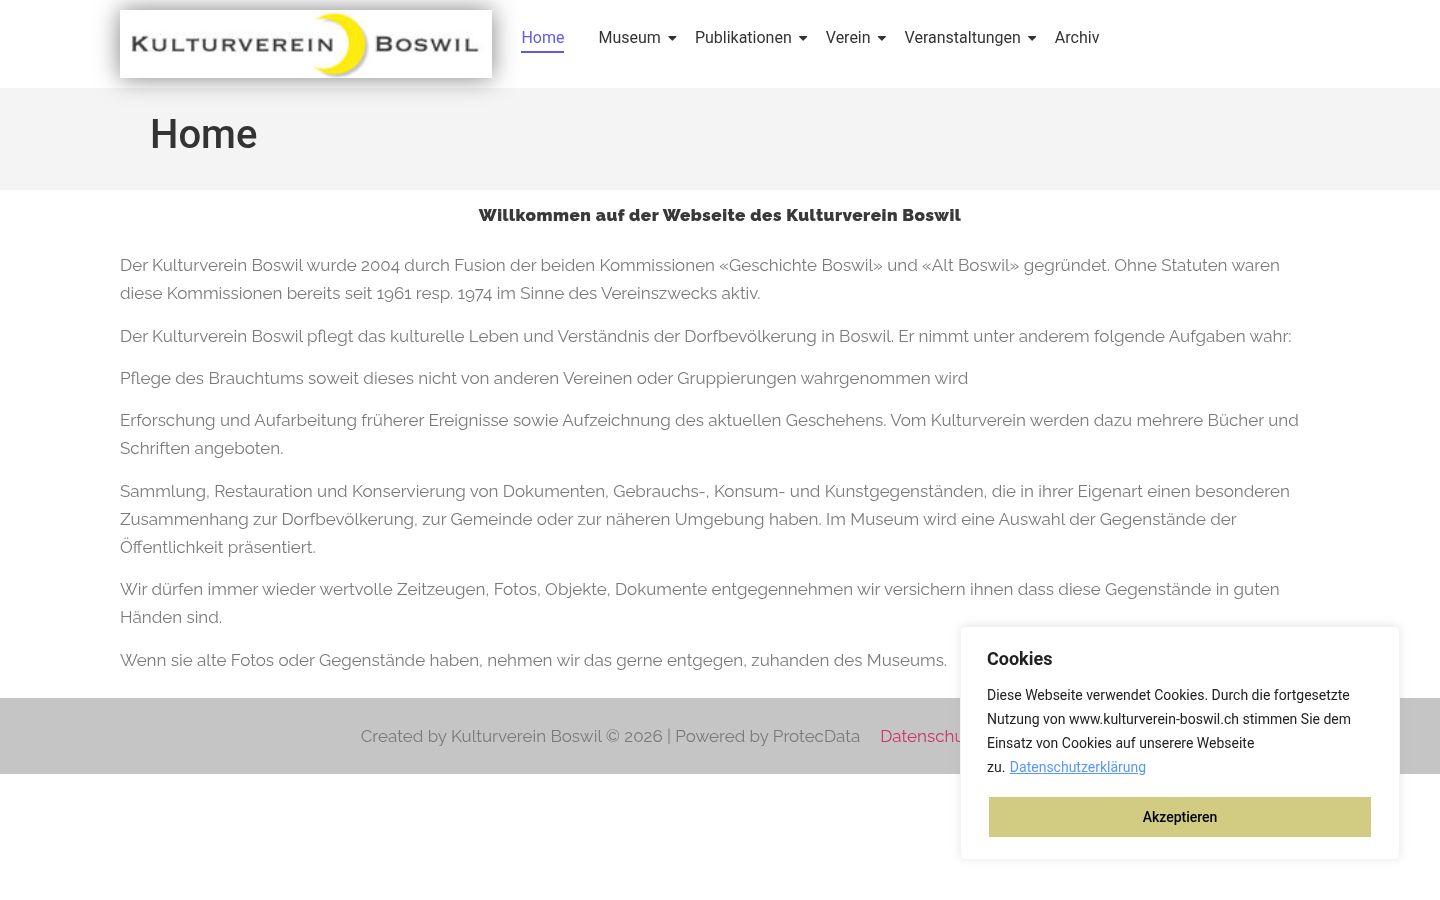Open the Veranstaltungen menu item
This screenshot has height=900, width=1440.
pos(962,38)
